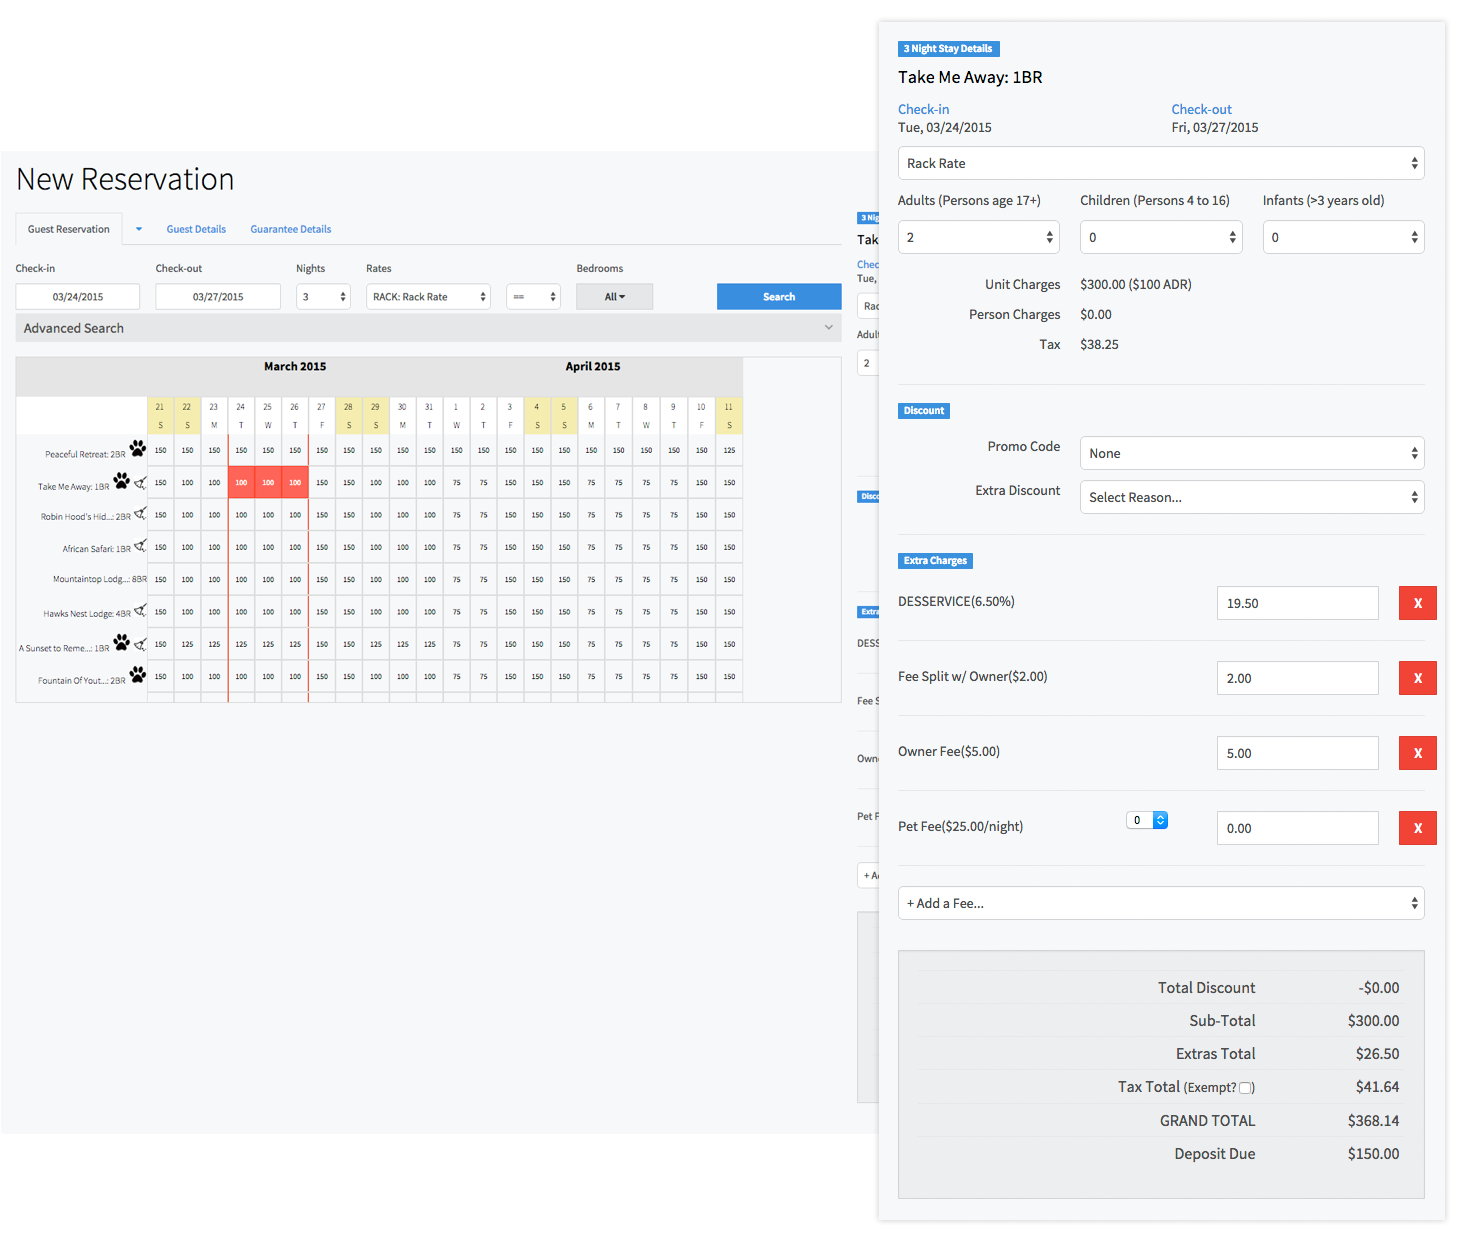Edit the Pet Fee amount field 0.00
1472x1245 pixels.
click(1297, 828)
